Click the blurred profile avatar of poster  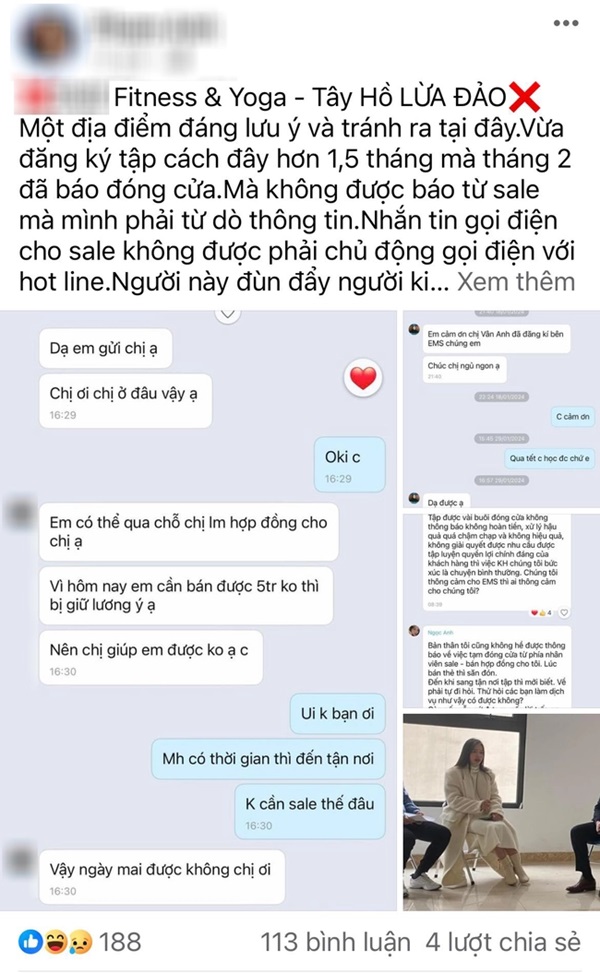click(x=50, y=36)
